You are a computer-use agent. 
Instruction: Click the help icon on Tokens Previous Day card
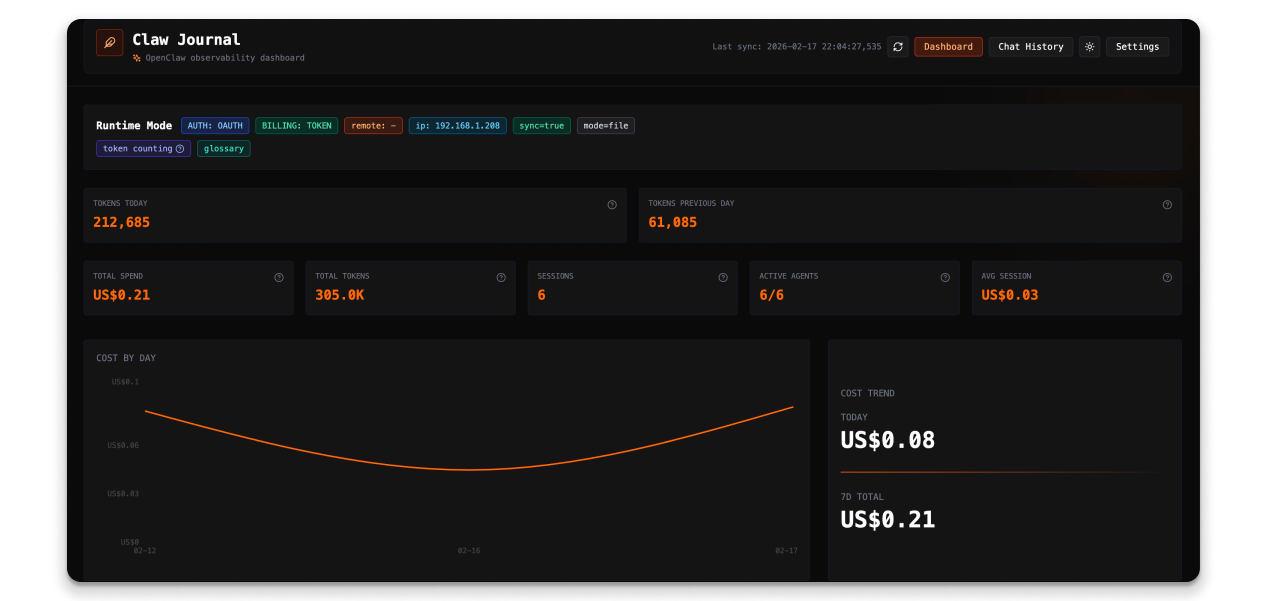pos(1167,205)
